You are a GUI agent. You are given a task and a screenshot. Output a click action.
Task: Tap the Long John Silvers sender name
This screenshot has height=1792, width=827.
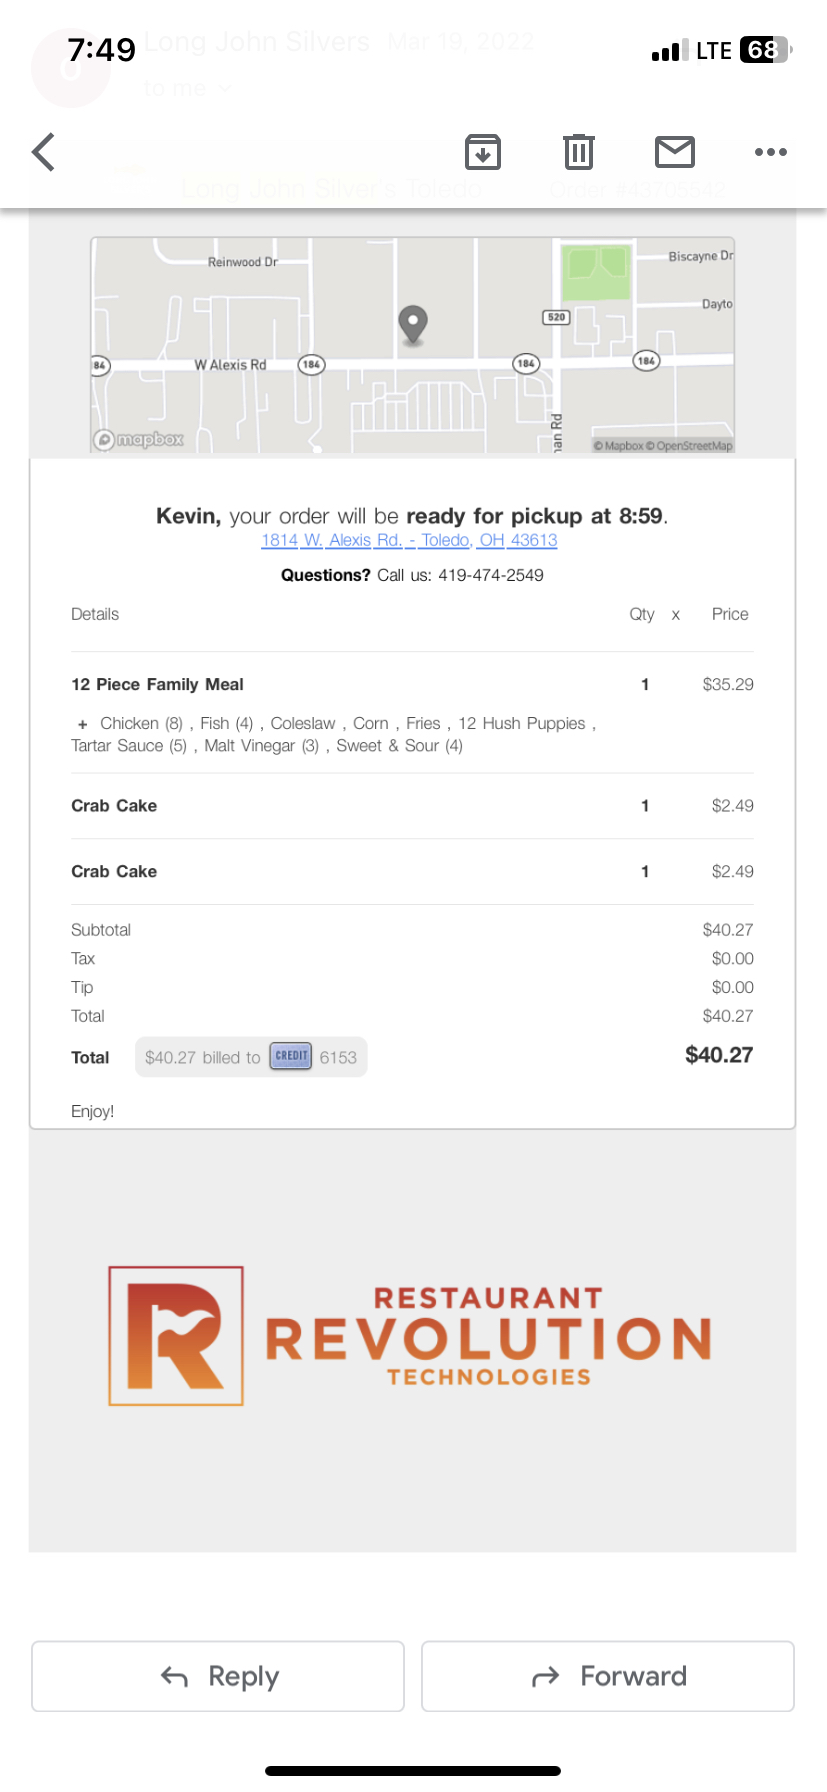[x=257, y=42]
